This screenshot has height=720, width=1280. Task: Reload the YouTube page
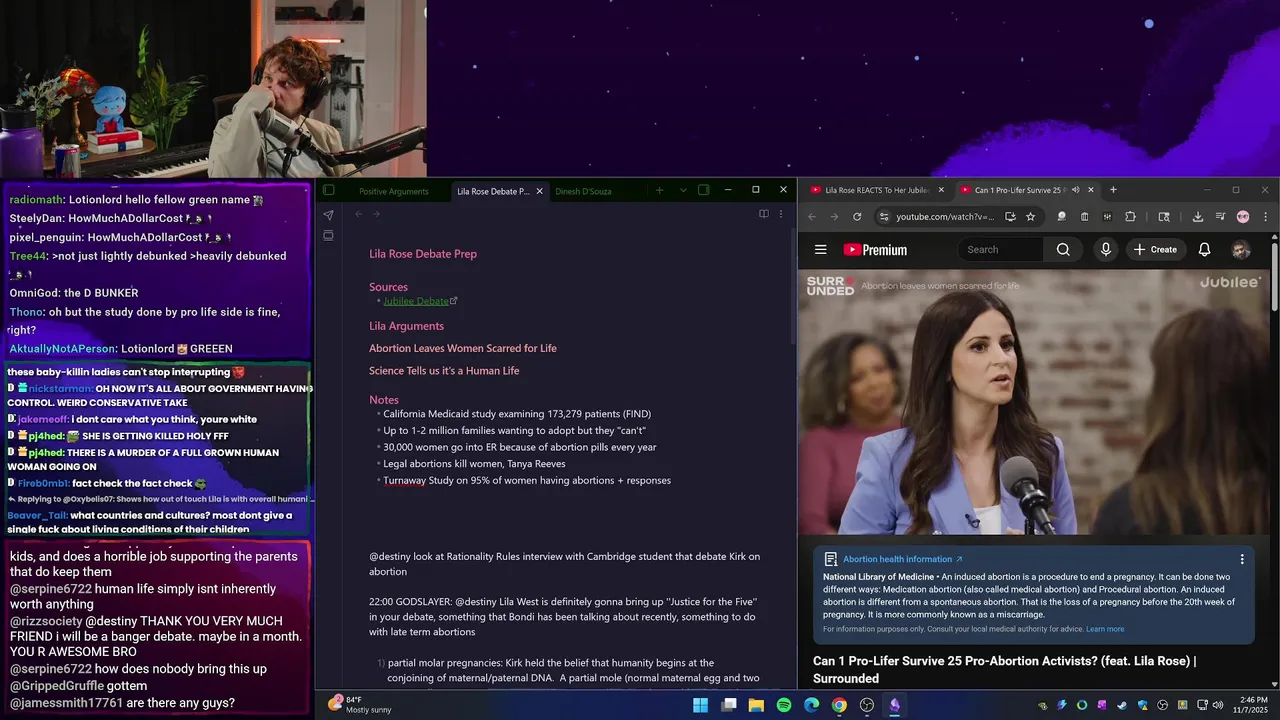(x=857, y=217)
